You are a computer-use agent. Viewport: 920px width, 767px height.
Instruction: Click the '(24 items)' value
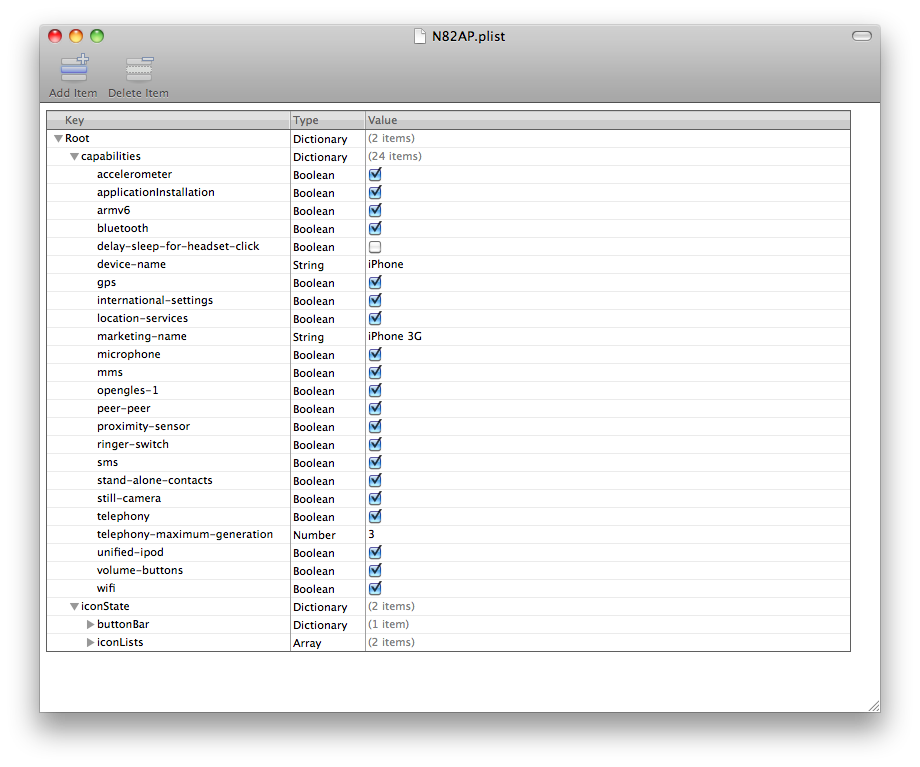(x=395, y=157)
